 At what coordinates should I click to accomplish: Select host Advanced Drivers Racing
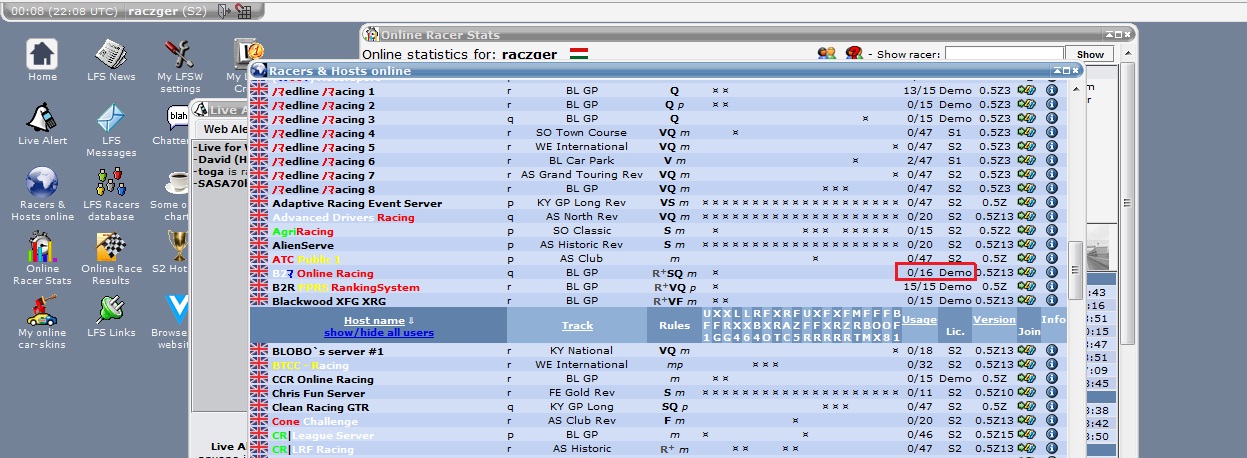[x=343, y=217]
